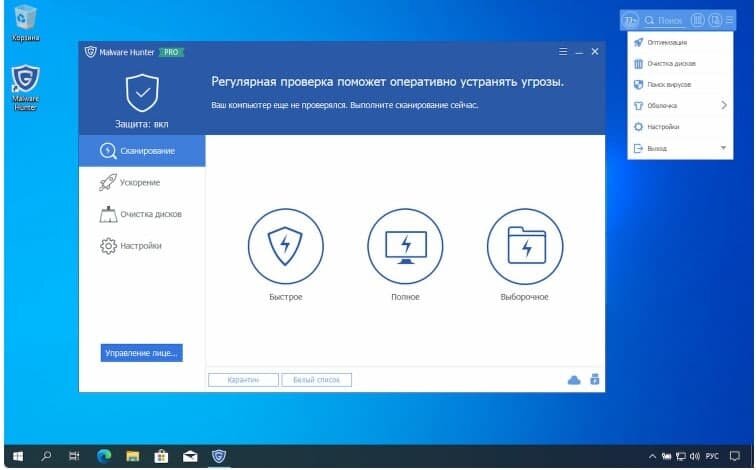Open the widget hamburger menu
Image resolution: width=756 pixels, height=470 pixels.
[729, 20]
